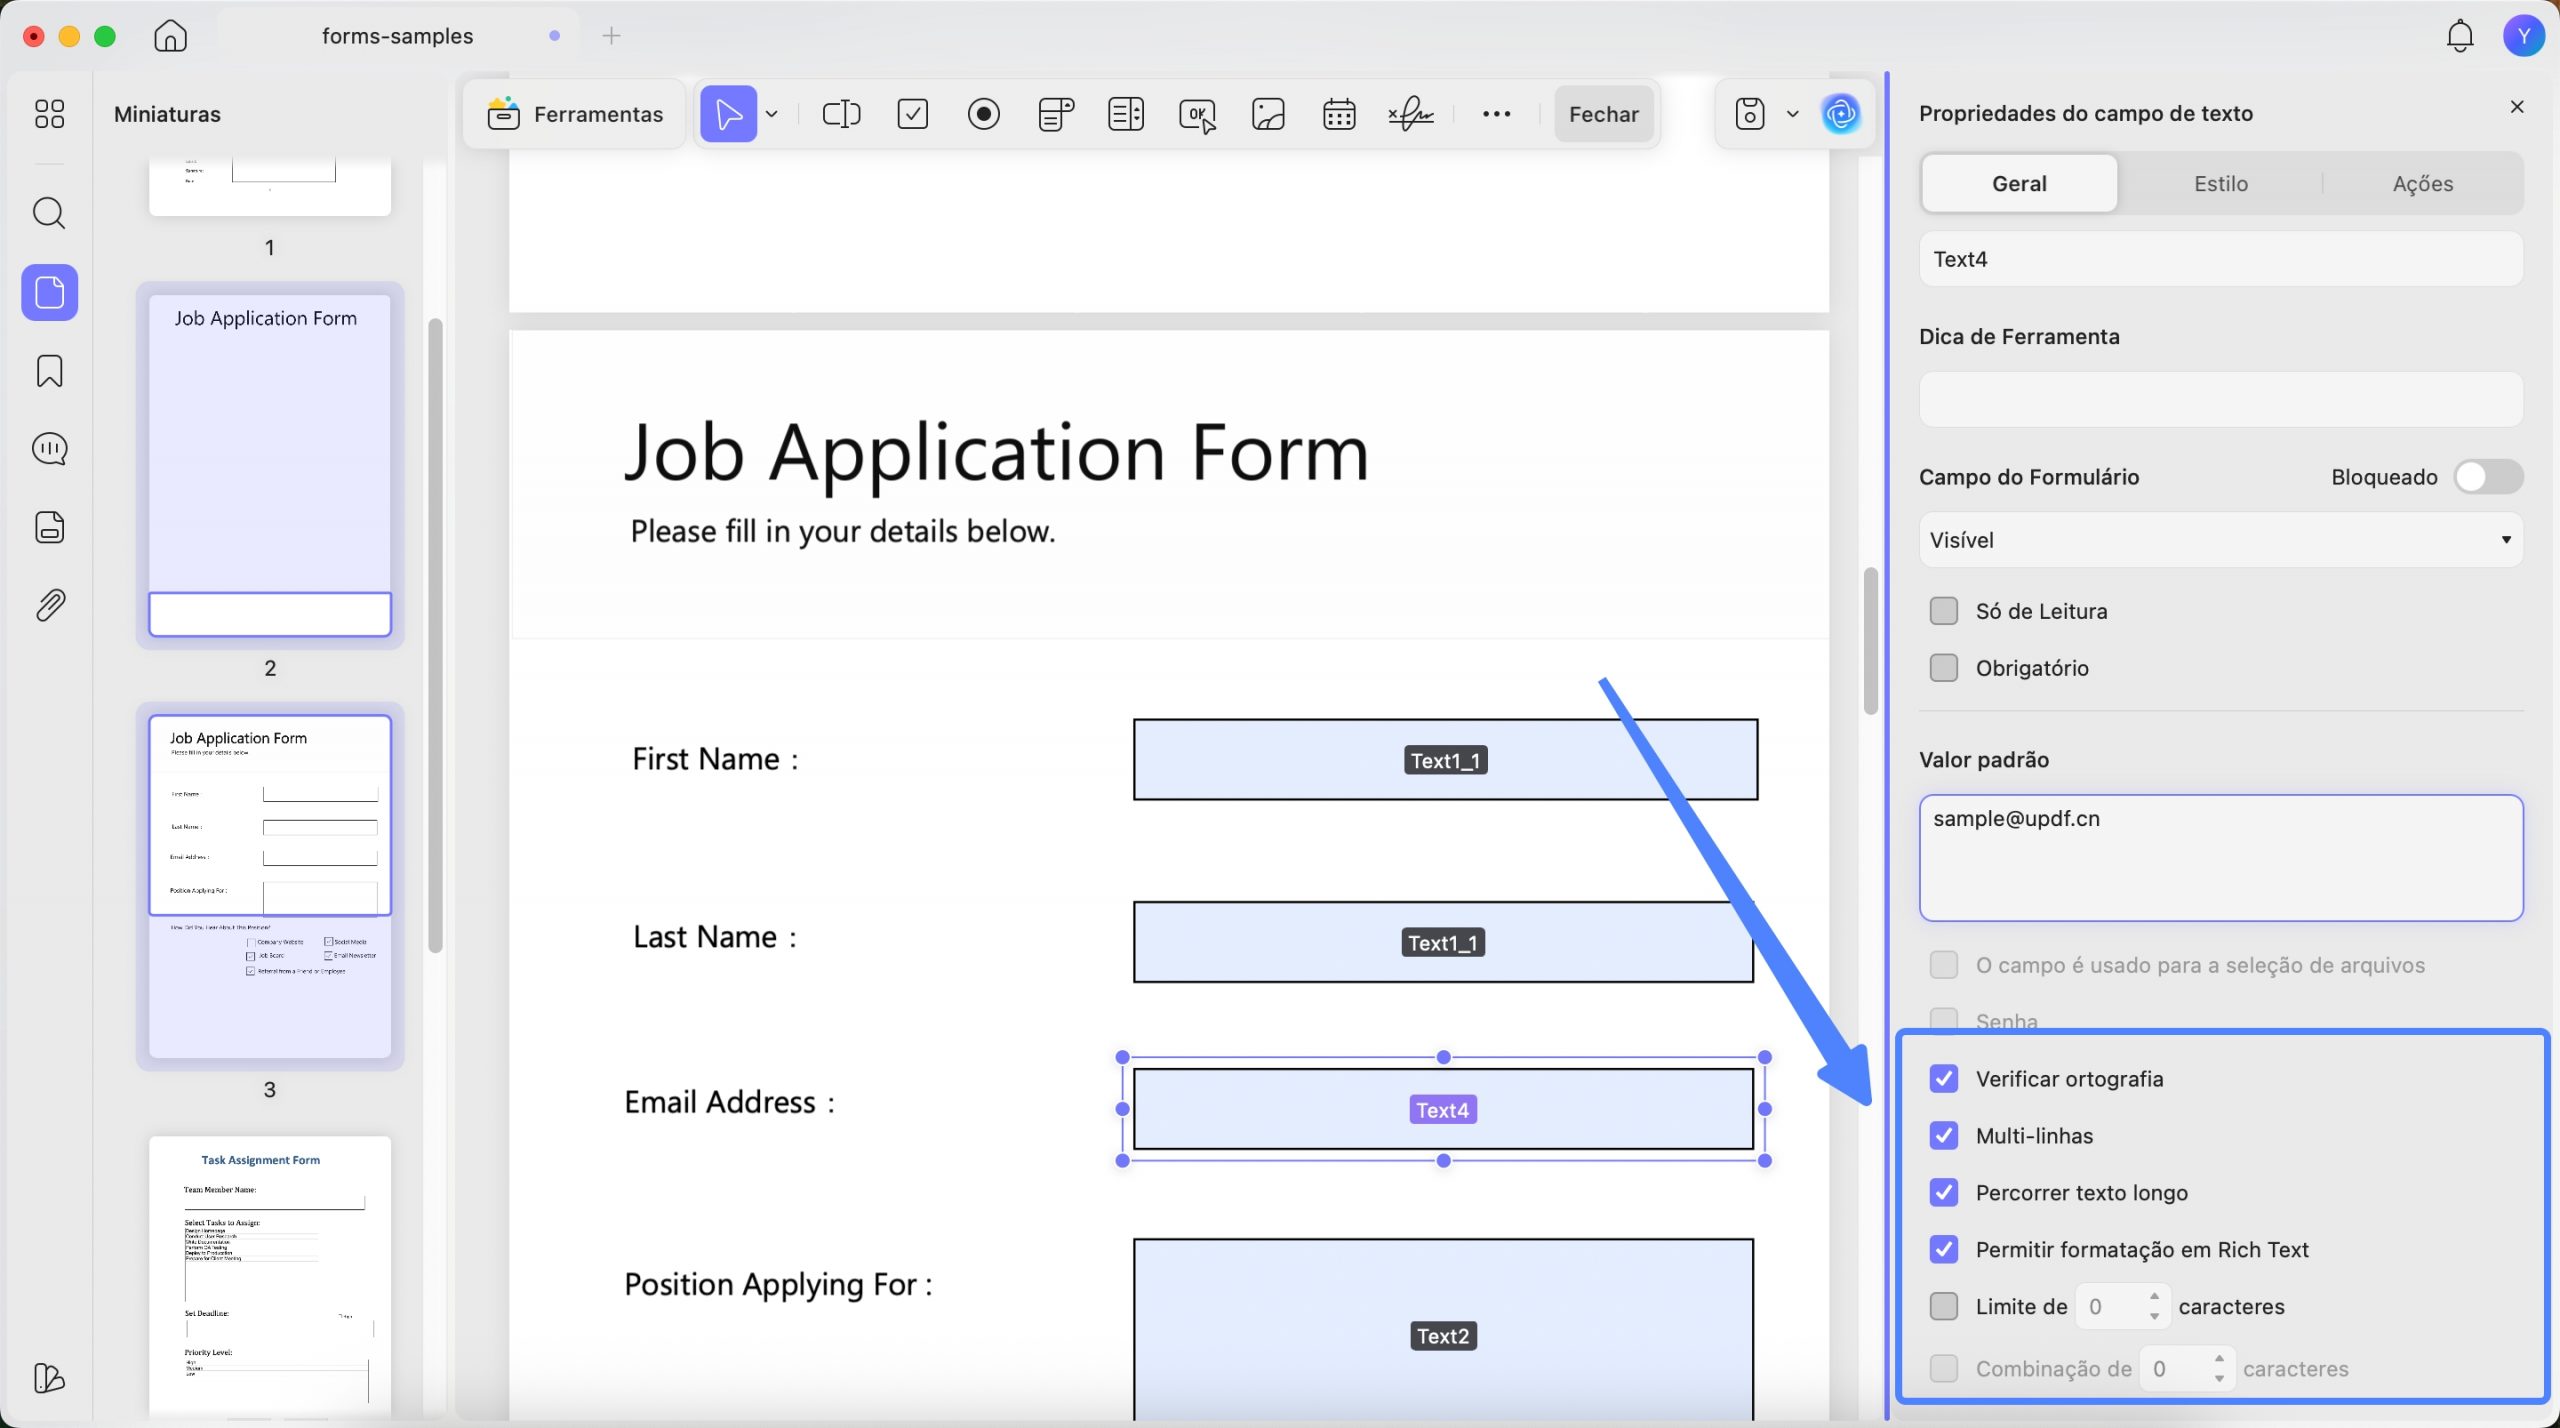2560x1428 pixels.
Task: Open notifications bell
Action: 2459,36
